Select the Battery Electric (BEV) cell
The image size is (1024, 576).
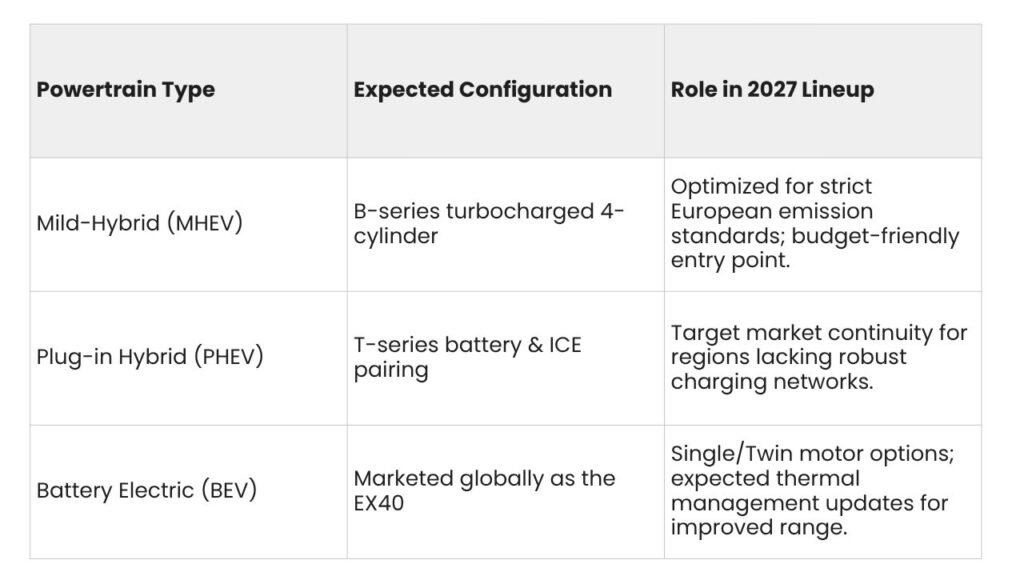[x=188, y=492]
